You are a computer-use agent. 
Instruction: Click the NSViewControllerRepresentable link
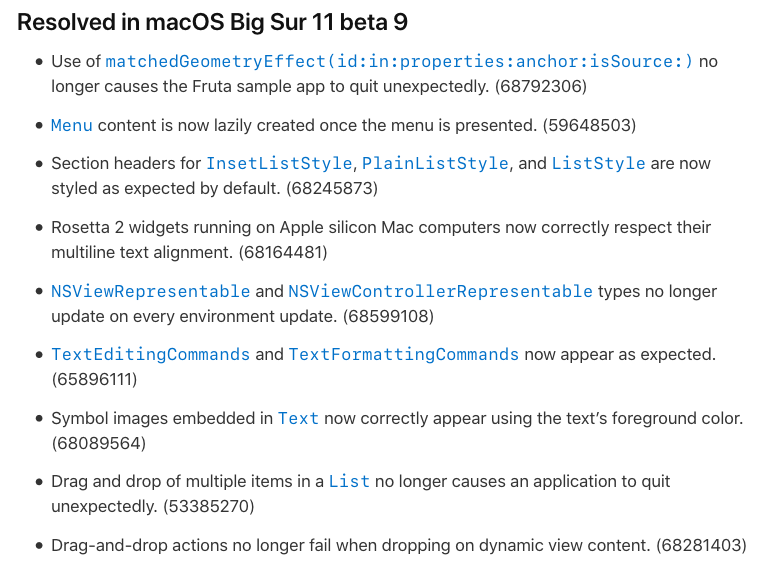tap(440, 291)
